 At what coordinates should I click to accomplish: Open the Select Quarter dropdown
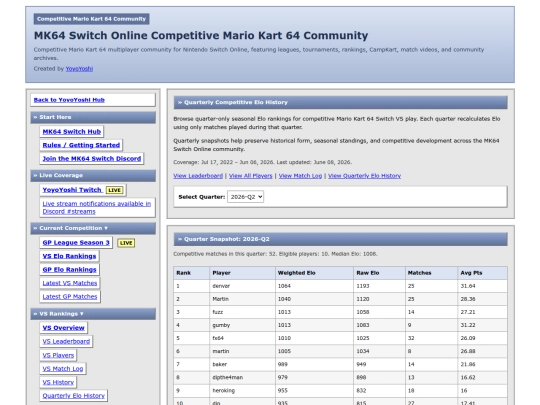[245, 197]
